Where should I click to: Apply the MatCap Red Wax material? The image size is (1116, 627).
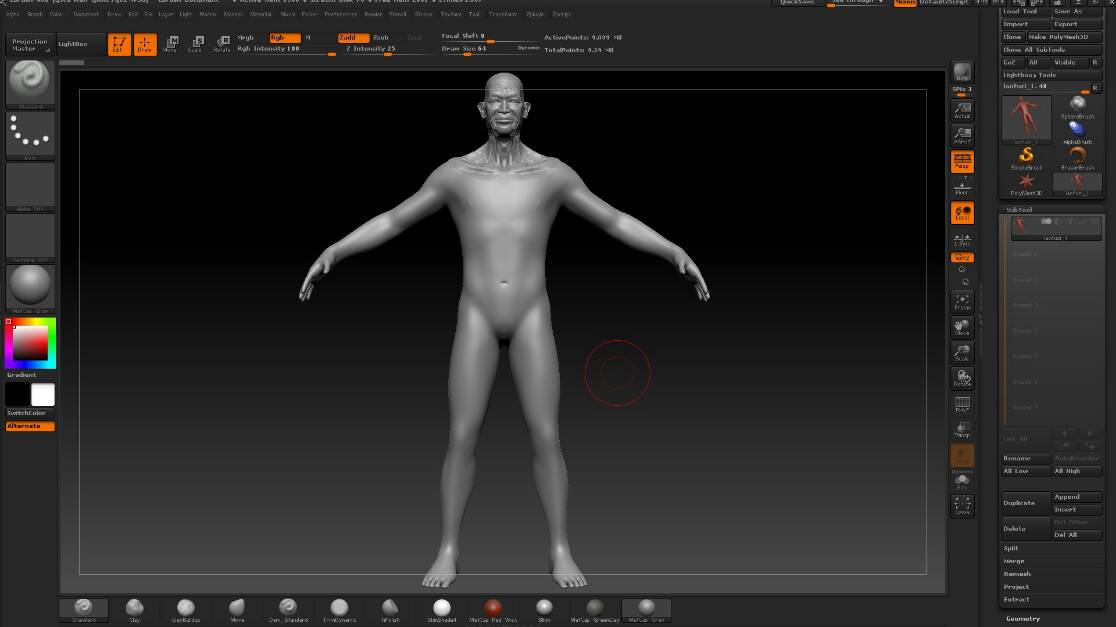click(x=493, y=609)
